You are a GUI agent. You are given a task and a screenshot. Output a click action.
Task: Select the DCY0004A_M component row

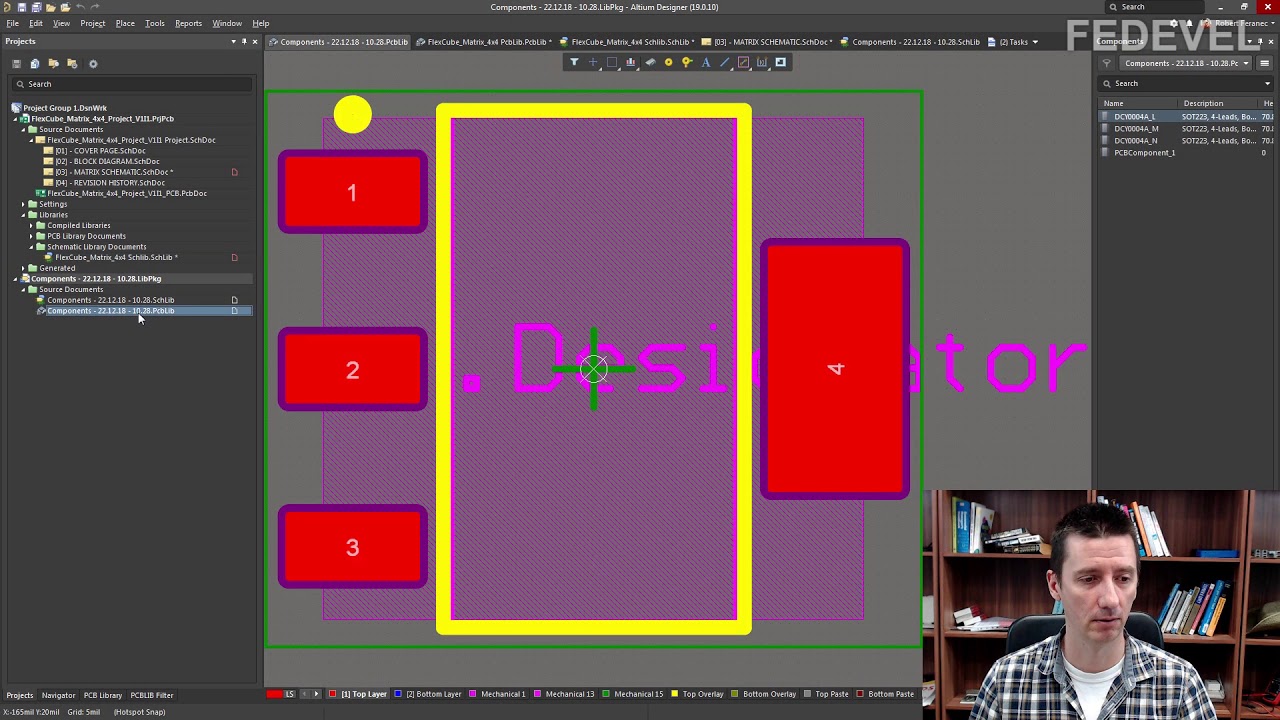(1187, 129)
